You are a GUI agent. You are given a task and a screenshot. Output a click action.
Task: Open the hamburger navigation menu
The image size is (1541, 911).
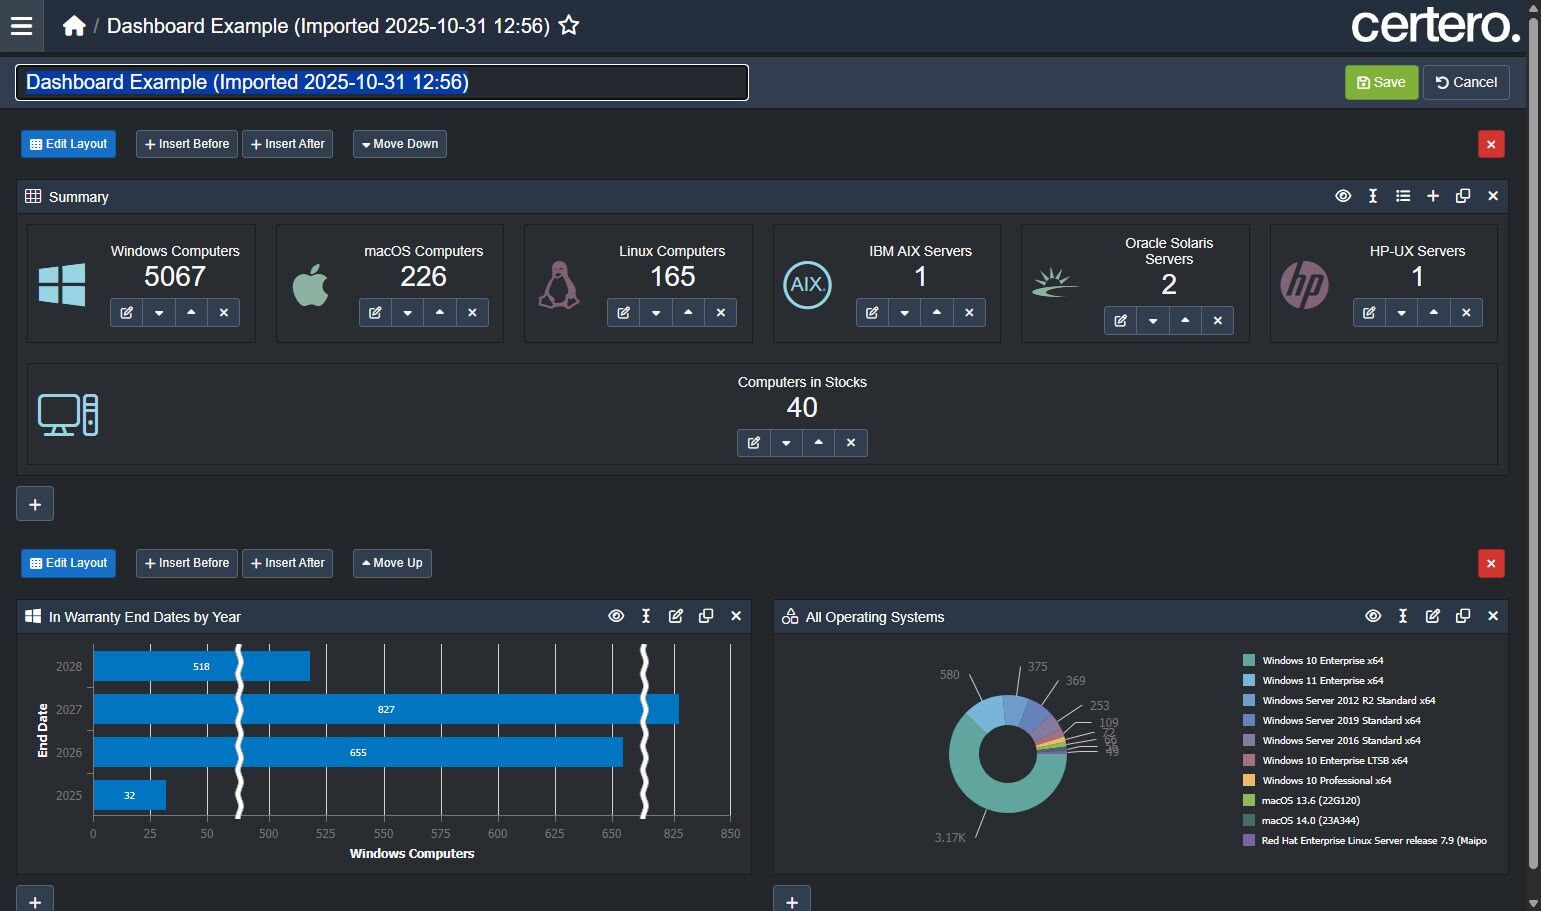(x=21, y=26)
